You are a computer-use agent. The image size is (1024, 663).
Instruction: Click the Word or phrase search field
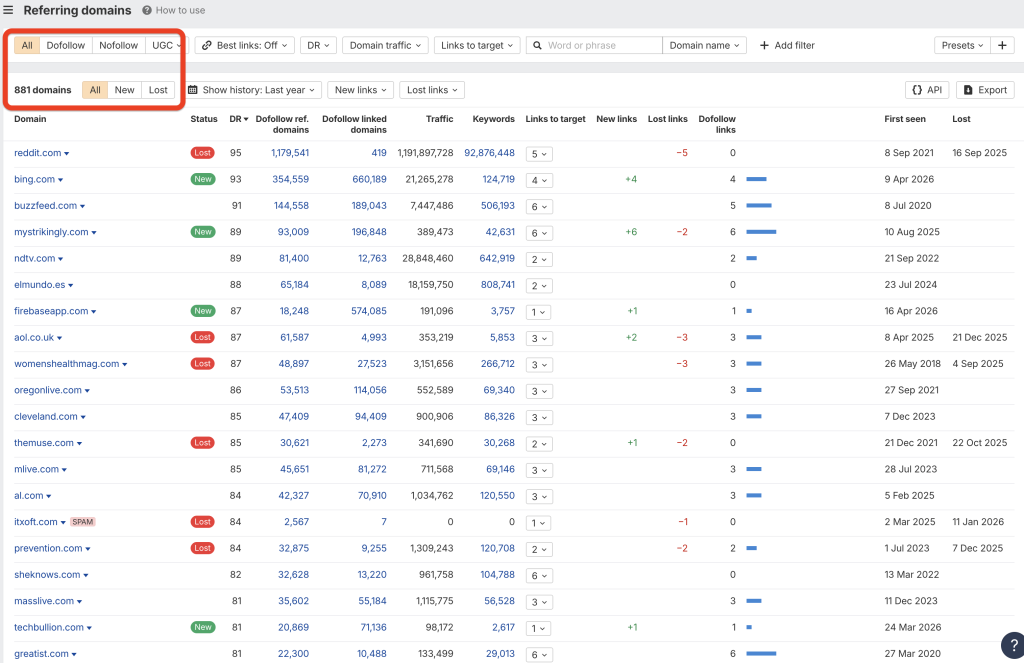pyautogui.click(x=594, y=45)
